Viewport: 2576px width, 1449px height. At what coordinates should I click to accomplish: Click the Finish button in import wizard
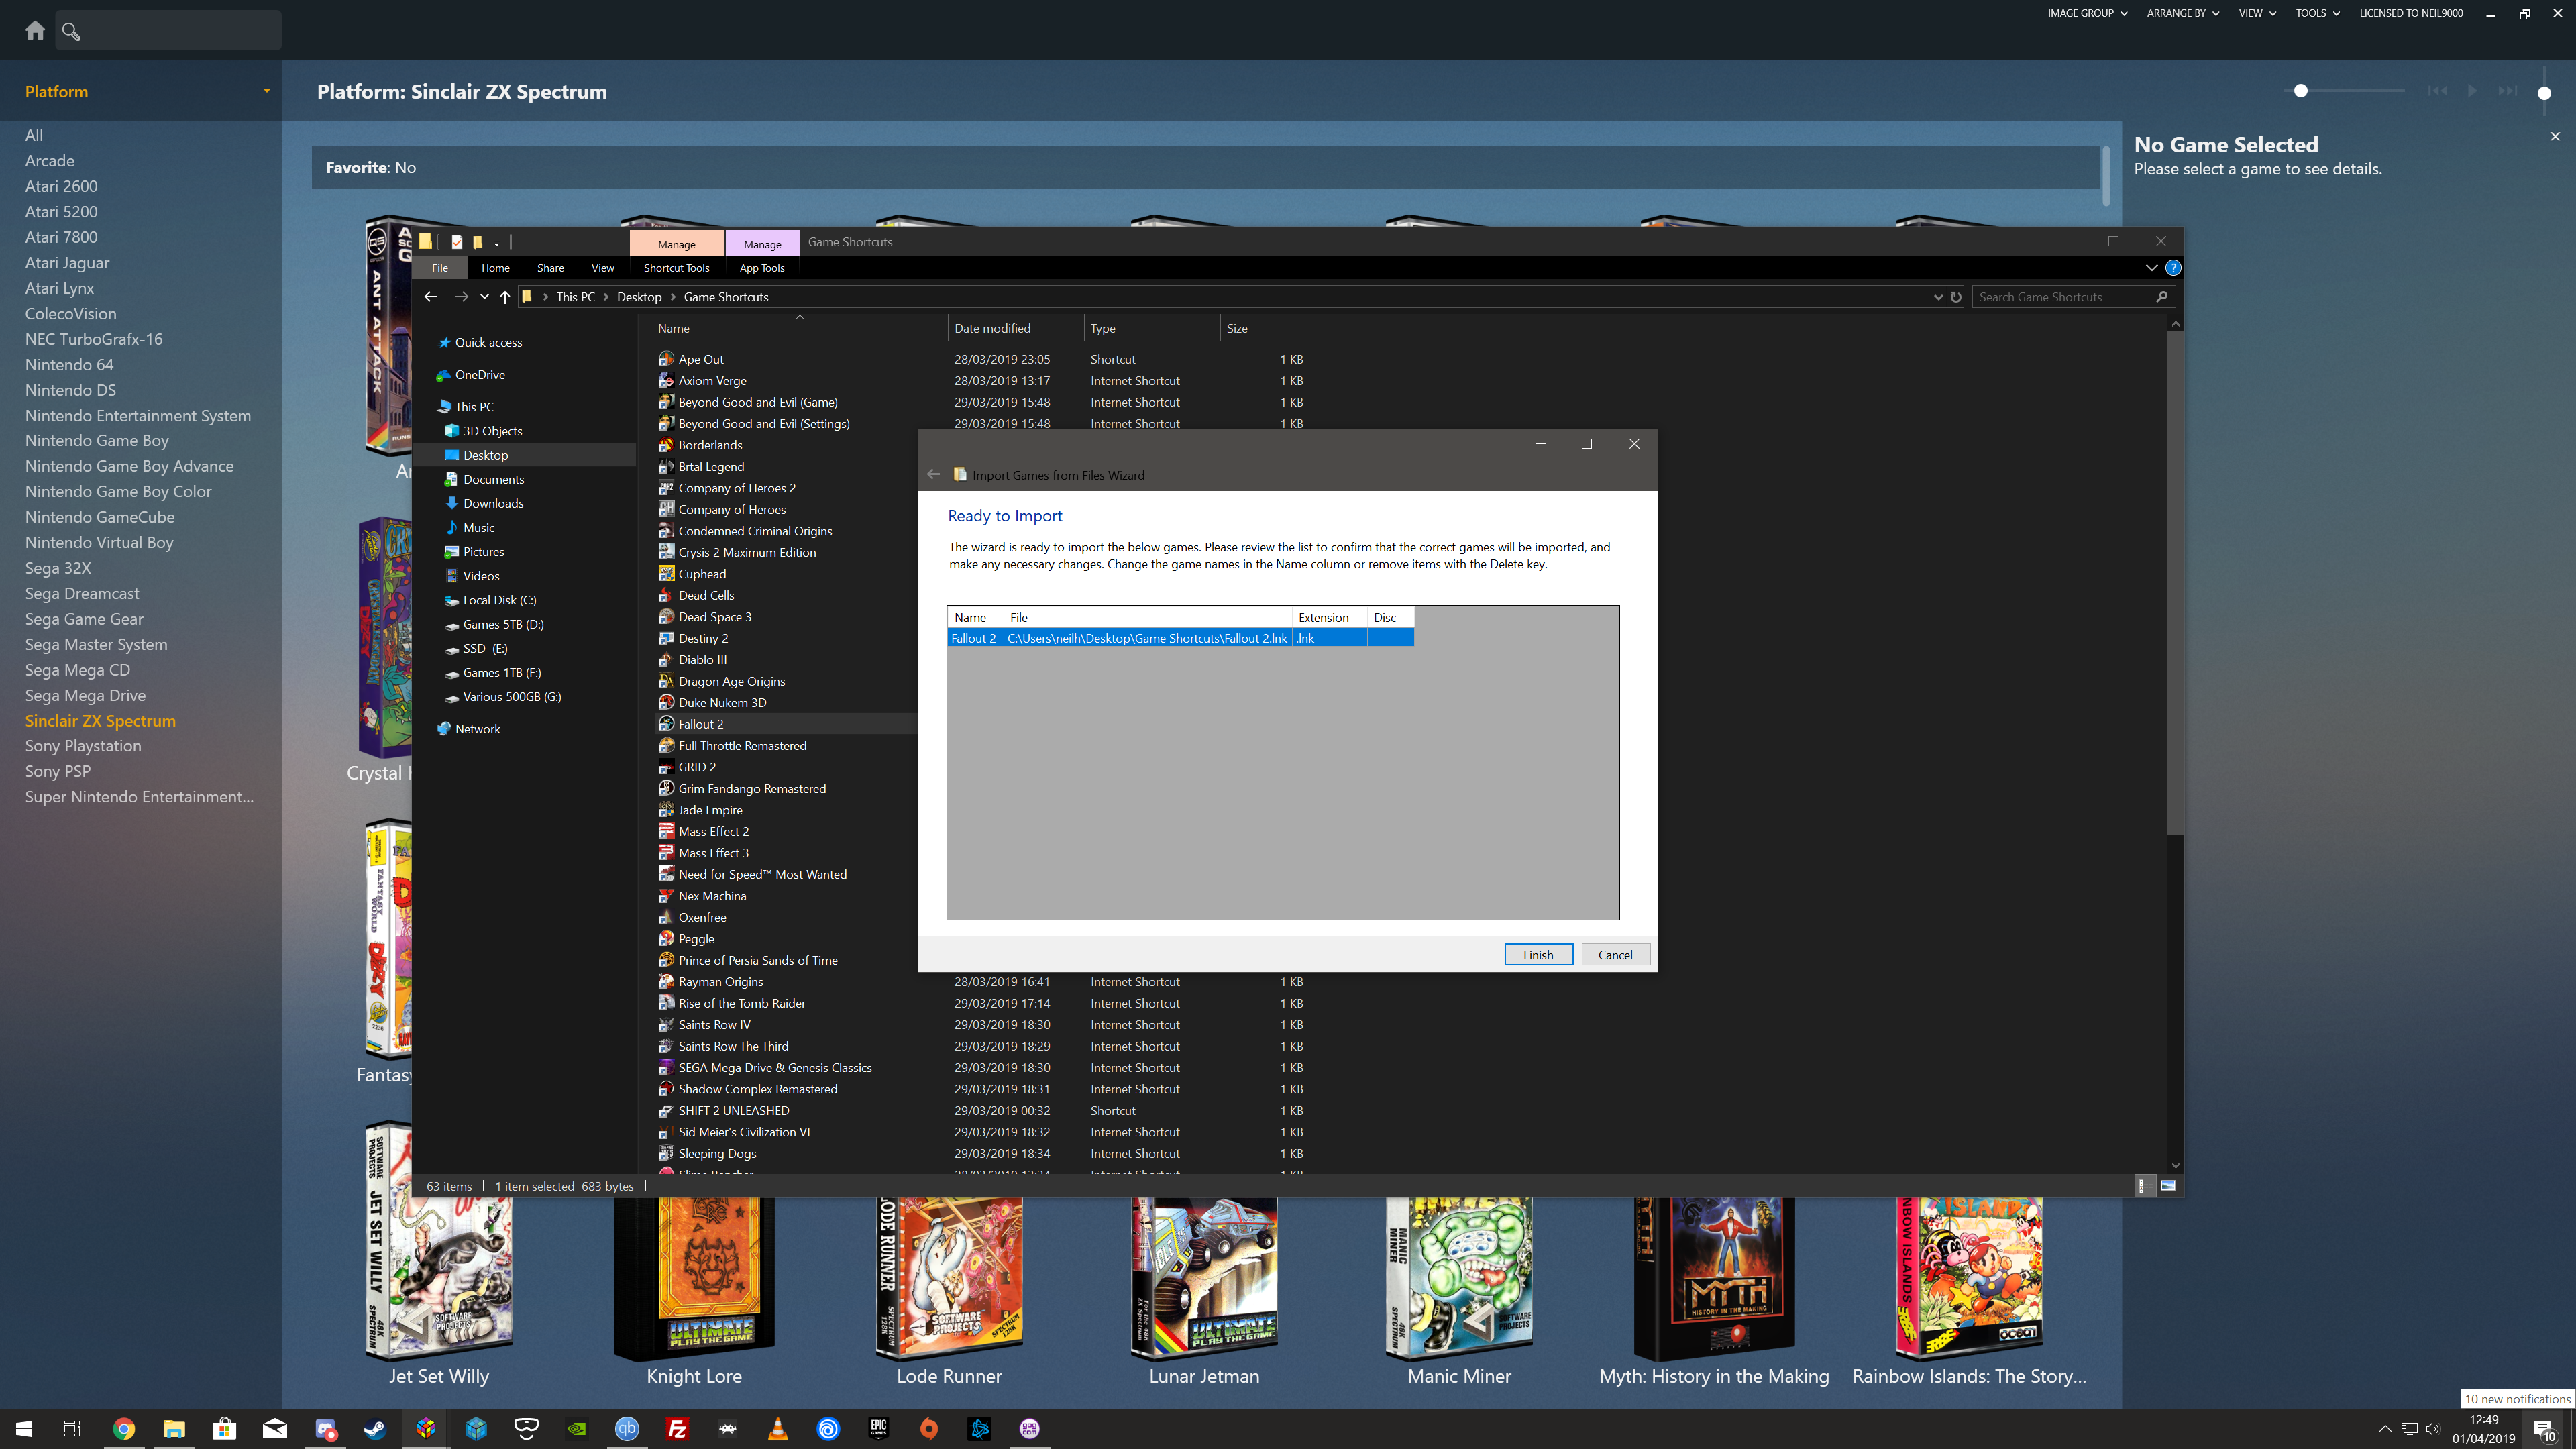1538,955
